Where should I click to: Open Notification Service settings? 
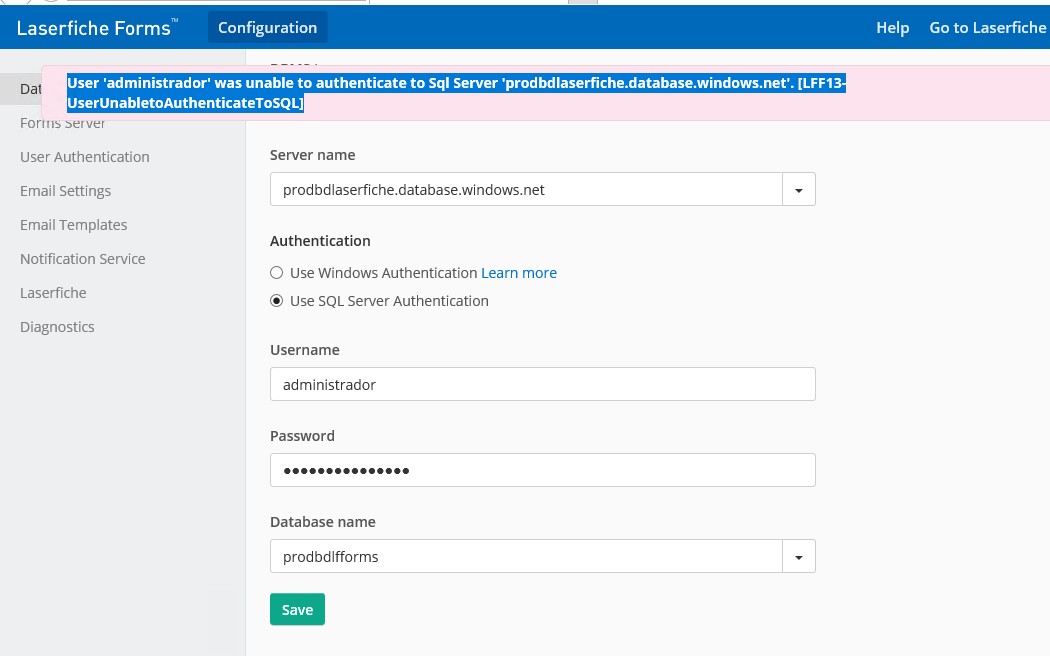[83, 259]
